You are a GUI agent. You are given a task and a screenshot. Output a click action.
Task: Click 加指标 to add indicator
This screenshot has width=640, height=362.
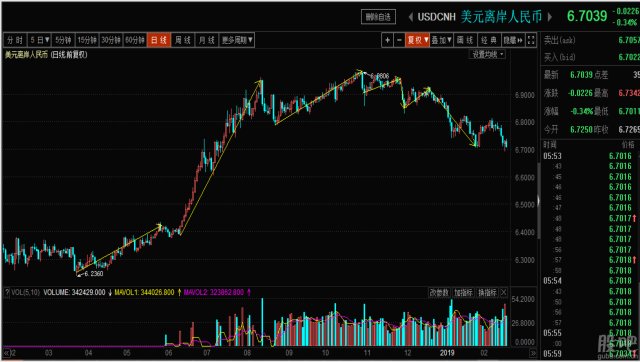tap(463, 292)
